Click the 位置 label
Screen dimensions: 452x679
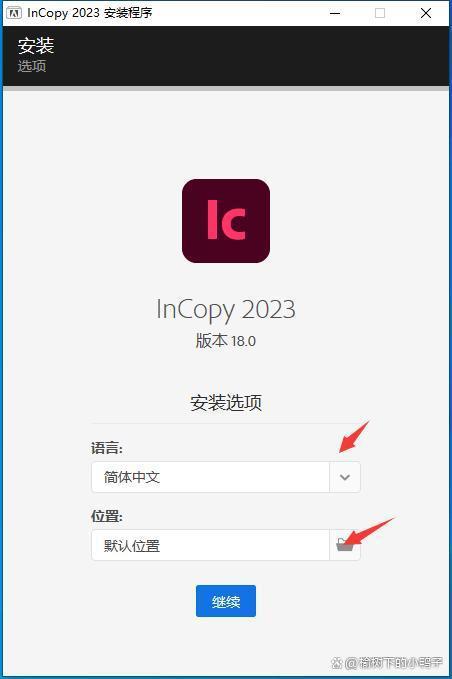(107, 516)
